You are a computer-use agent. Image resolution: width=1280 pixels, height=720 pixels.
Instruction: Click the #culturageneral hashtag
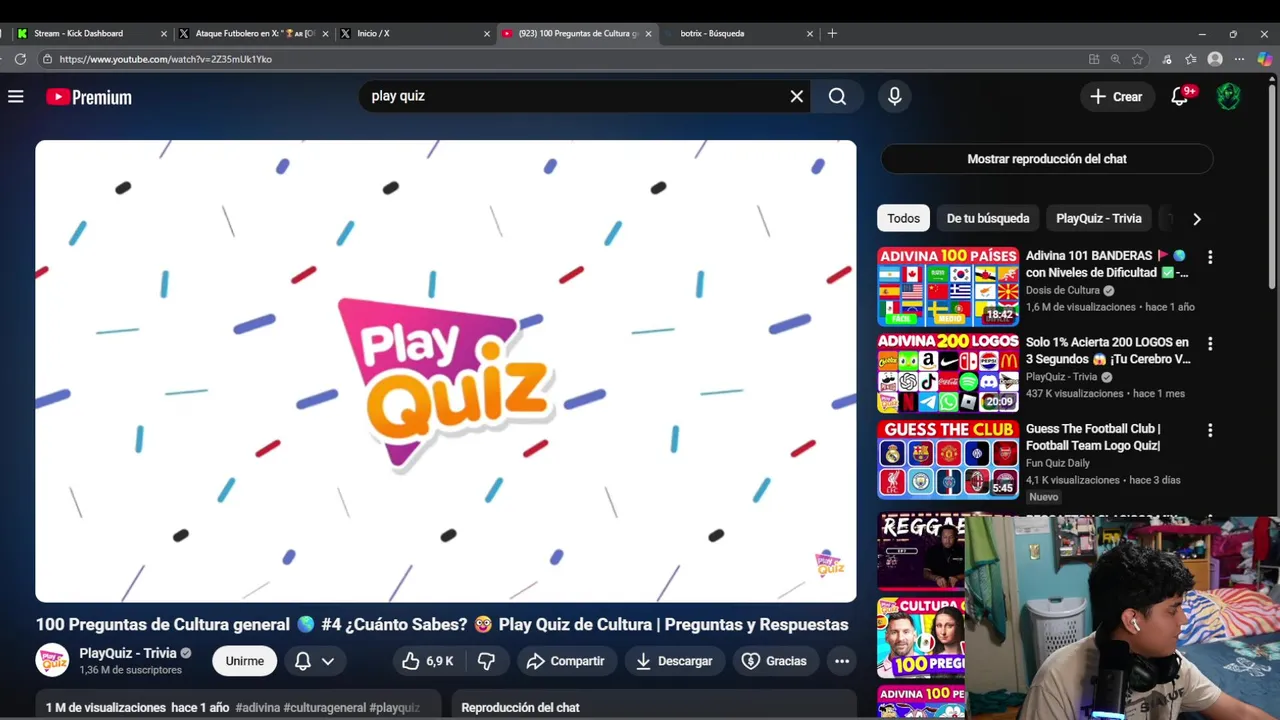click(x=325, y=707)
